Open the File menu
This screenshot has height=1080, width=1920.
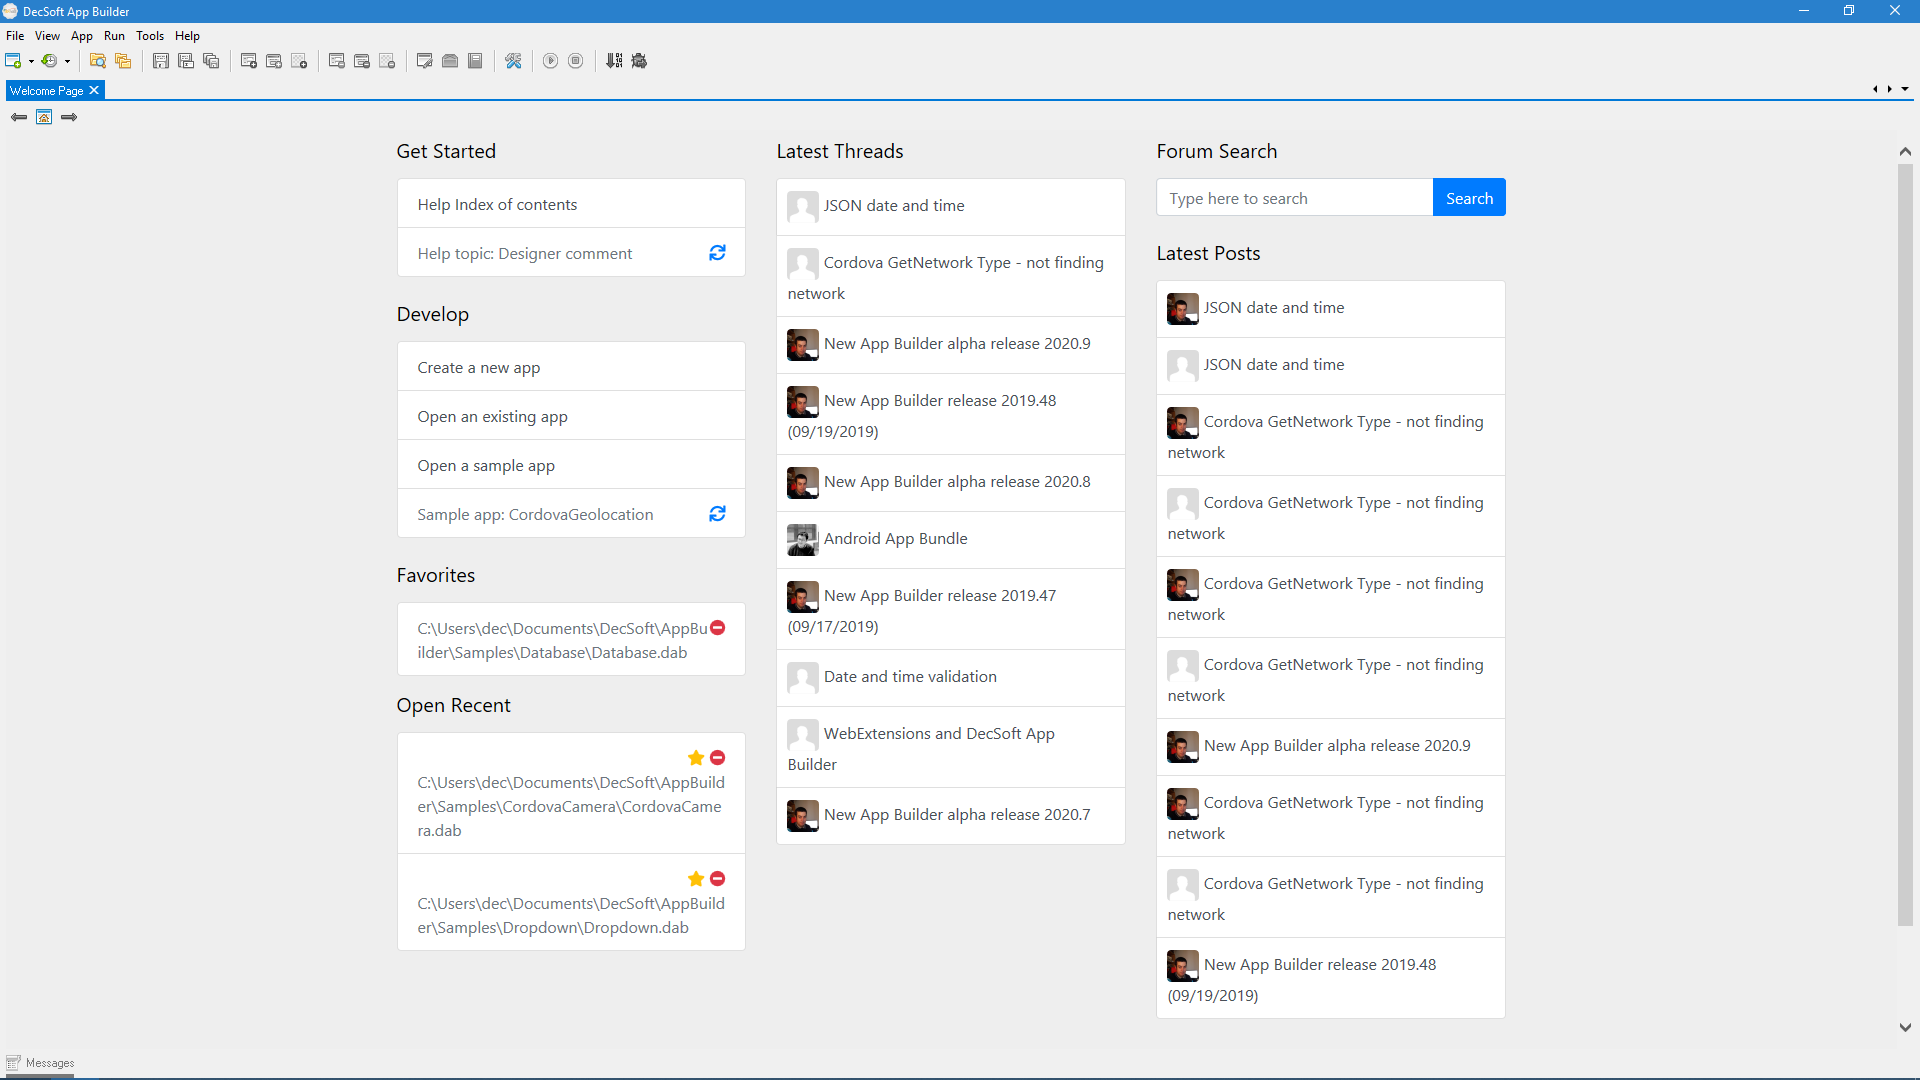[15, 36]
